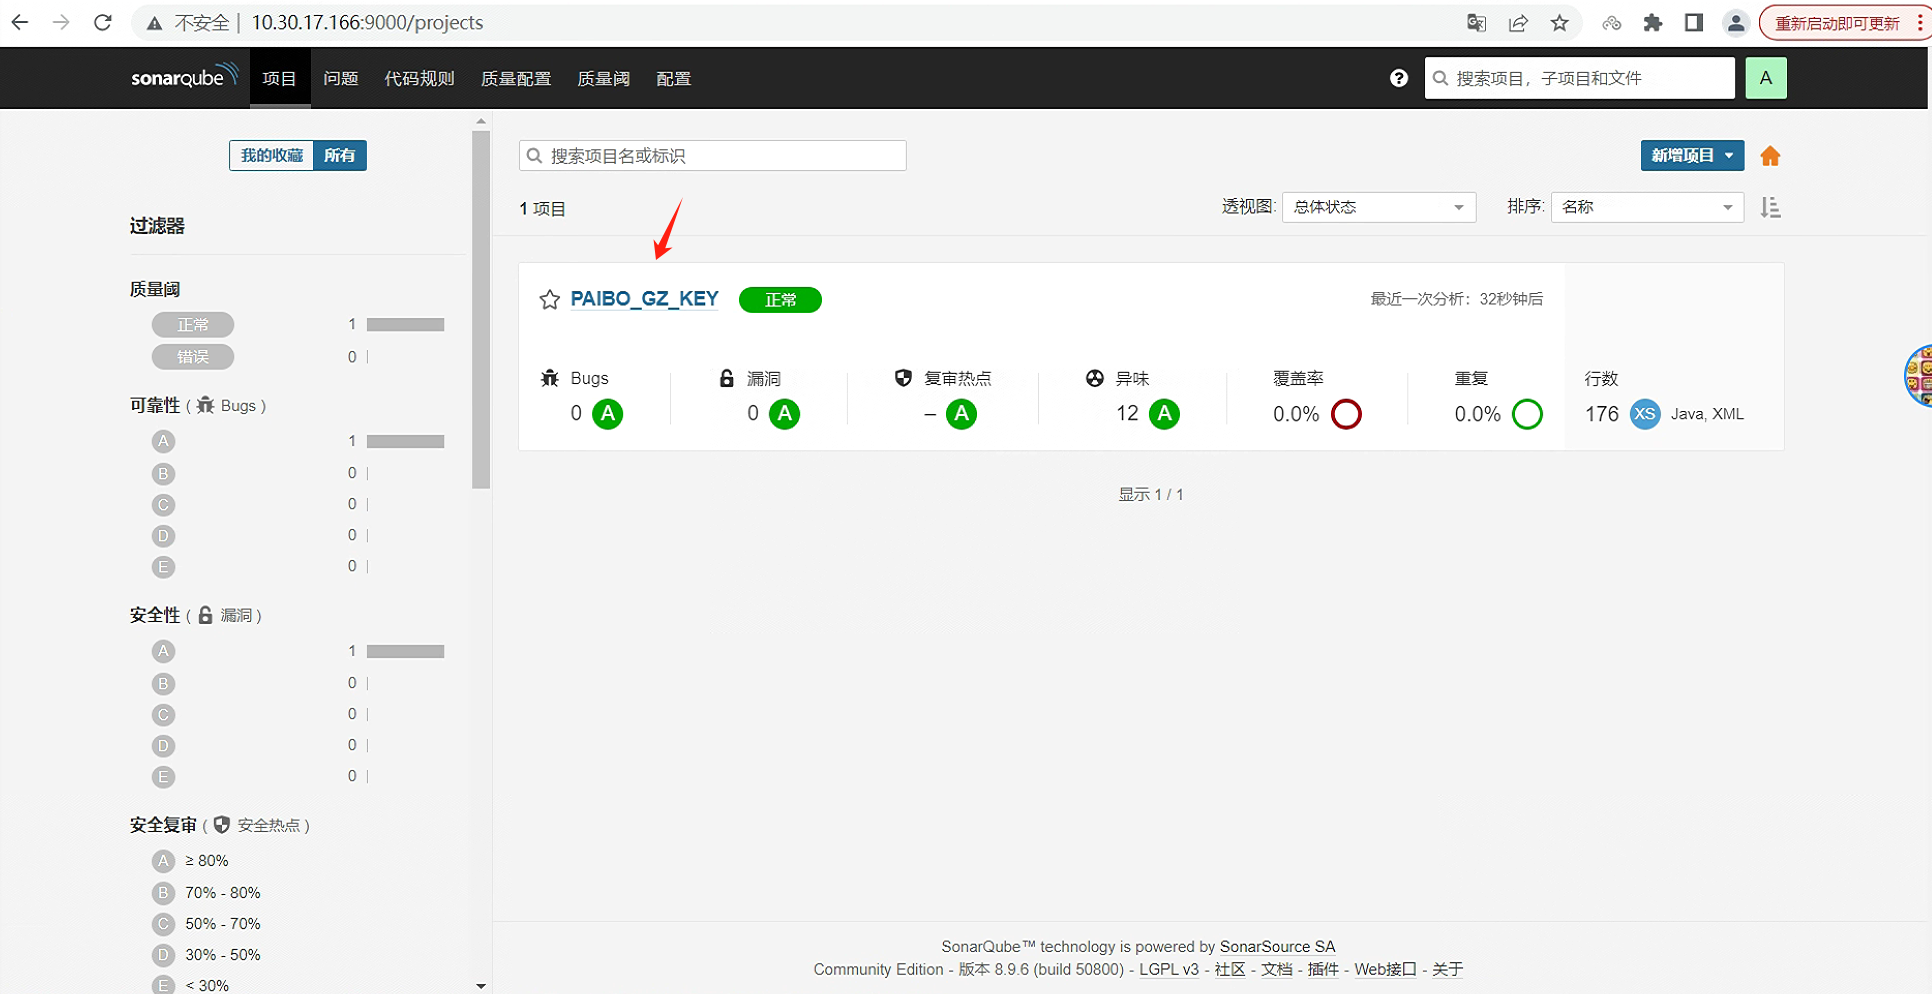
Task: Open browser extensions puzzle icon
Action: click(x=1653, y=23)
